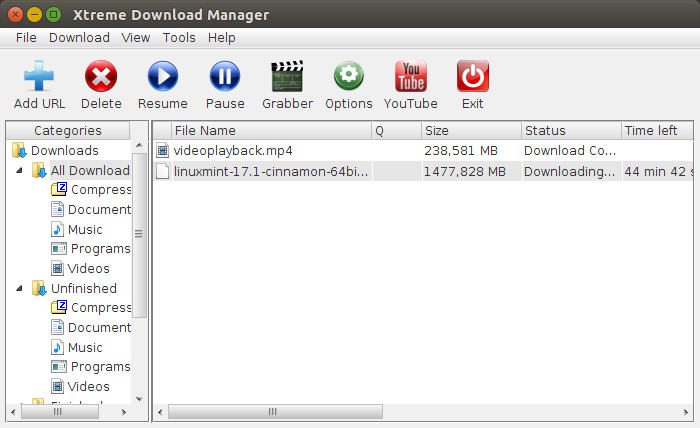Click Documents icon under Unfinished
This screenshot has height=428, width=700.
tap(58, 327)
